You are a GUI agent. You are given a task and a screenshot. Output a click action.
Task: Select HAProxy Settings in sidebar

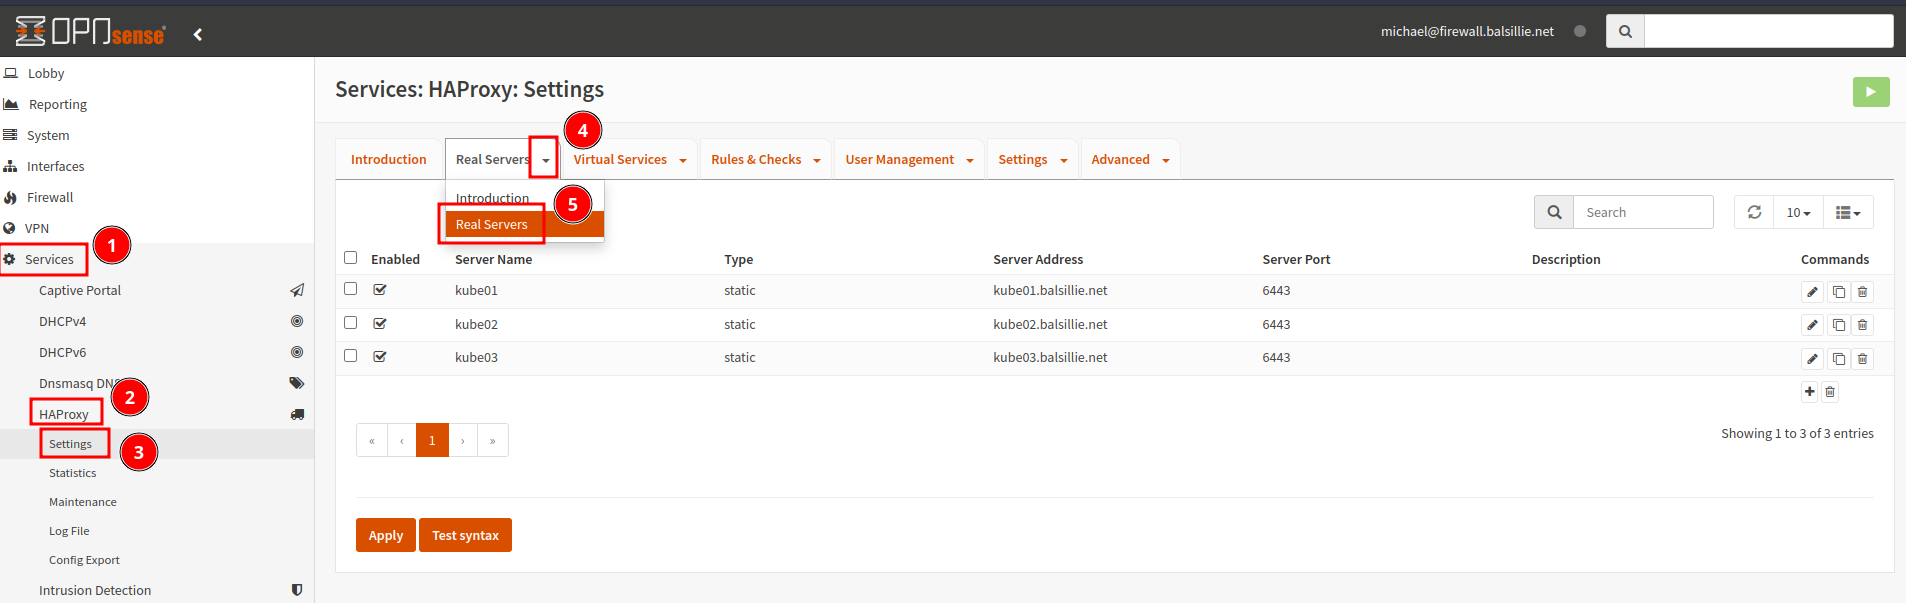coord(70,444)
